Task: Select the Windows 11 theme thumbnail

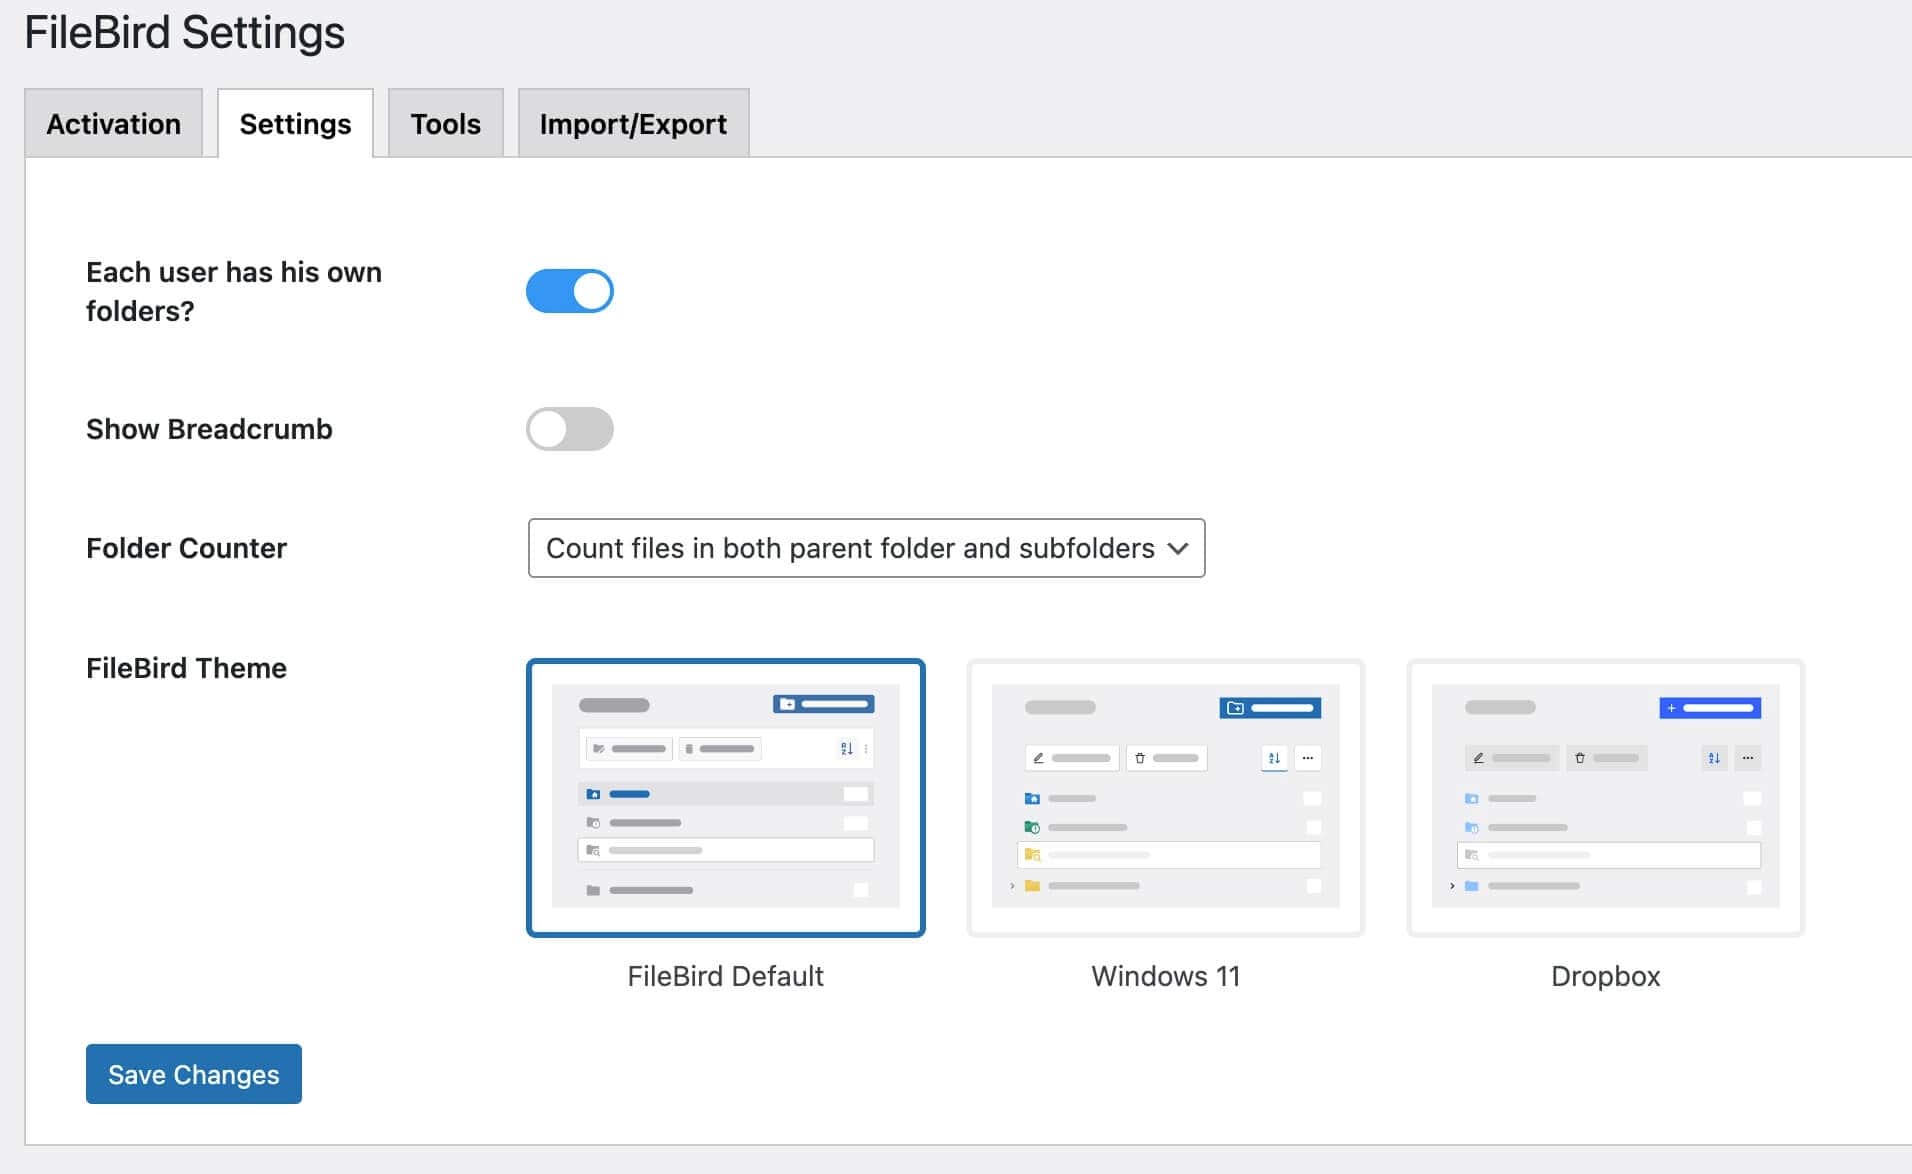Action: pos(1165,797)
